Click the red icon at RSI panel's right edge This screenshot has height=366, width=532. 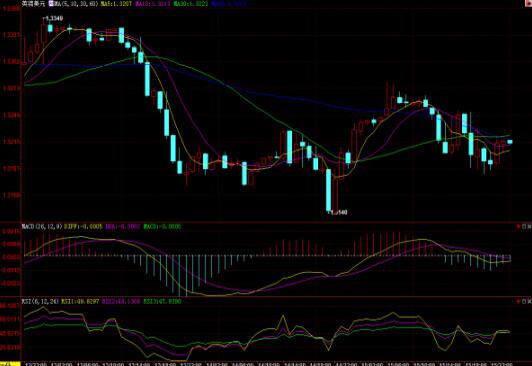click(519, 301)
